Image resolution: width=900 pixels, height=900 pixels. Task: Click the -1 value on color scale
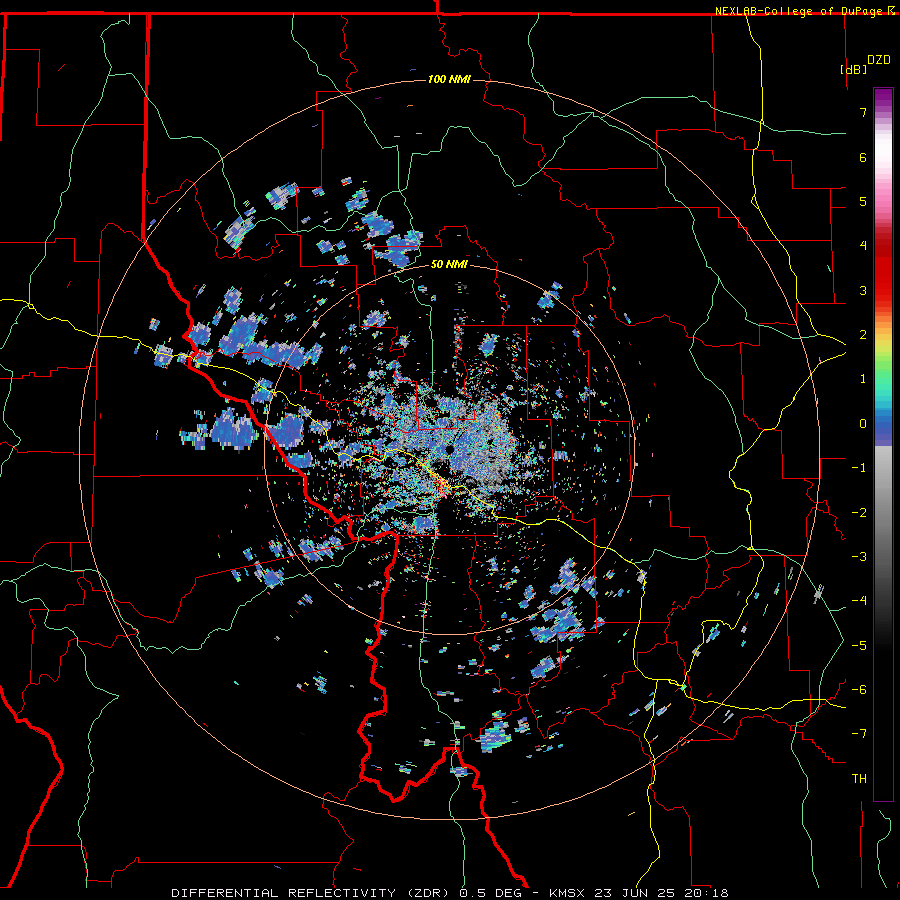(x=859, y=468)
